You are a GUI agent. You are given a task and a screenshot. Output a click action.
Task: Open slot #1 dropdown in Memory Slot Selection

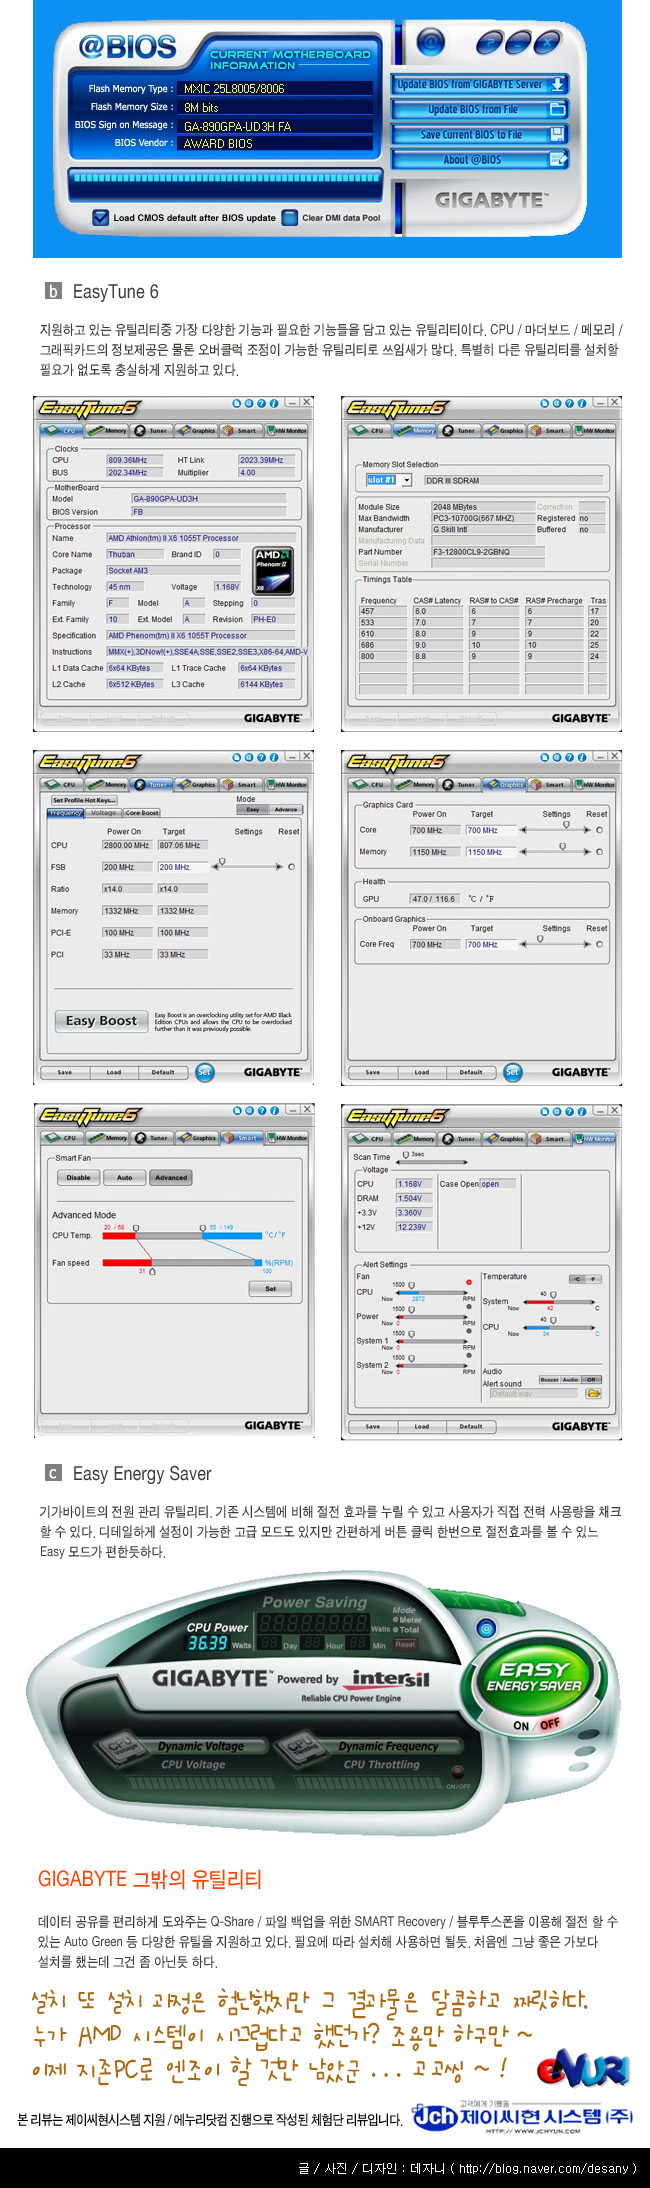389,480
